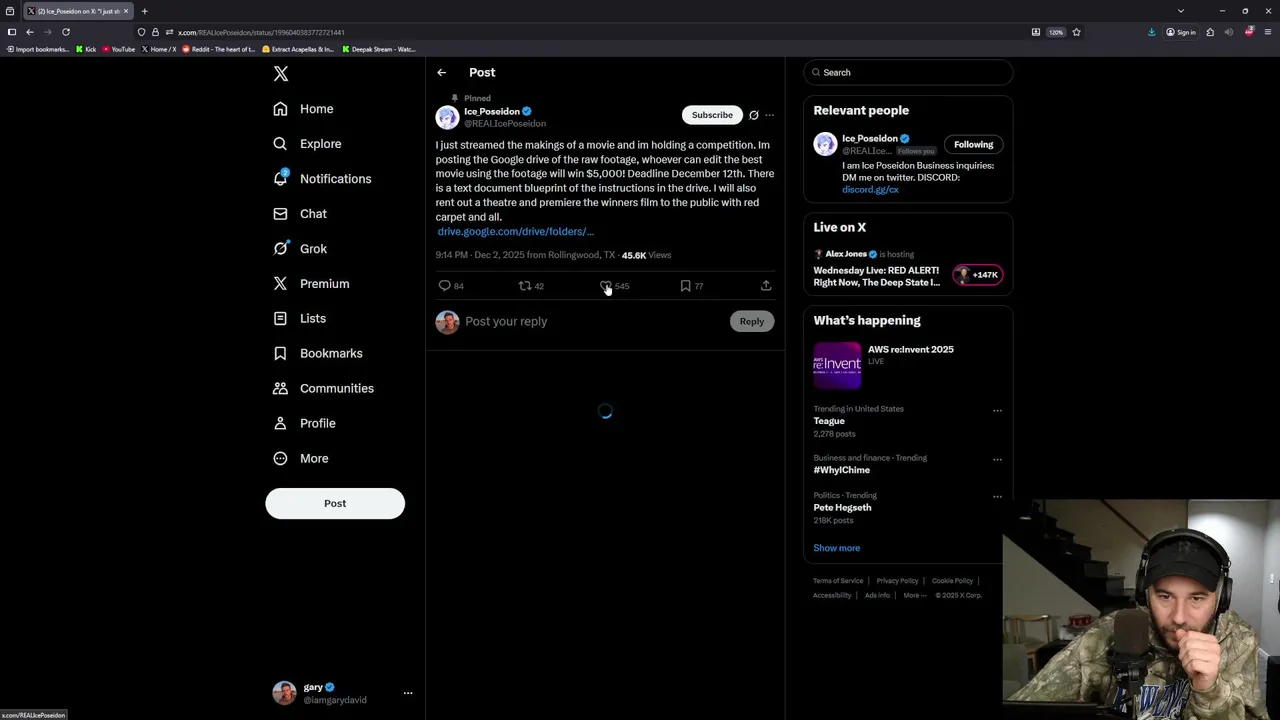Open Notifications in sidebar

[x=322, y=179]
